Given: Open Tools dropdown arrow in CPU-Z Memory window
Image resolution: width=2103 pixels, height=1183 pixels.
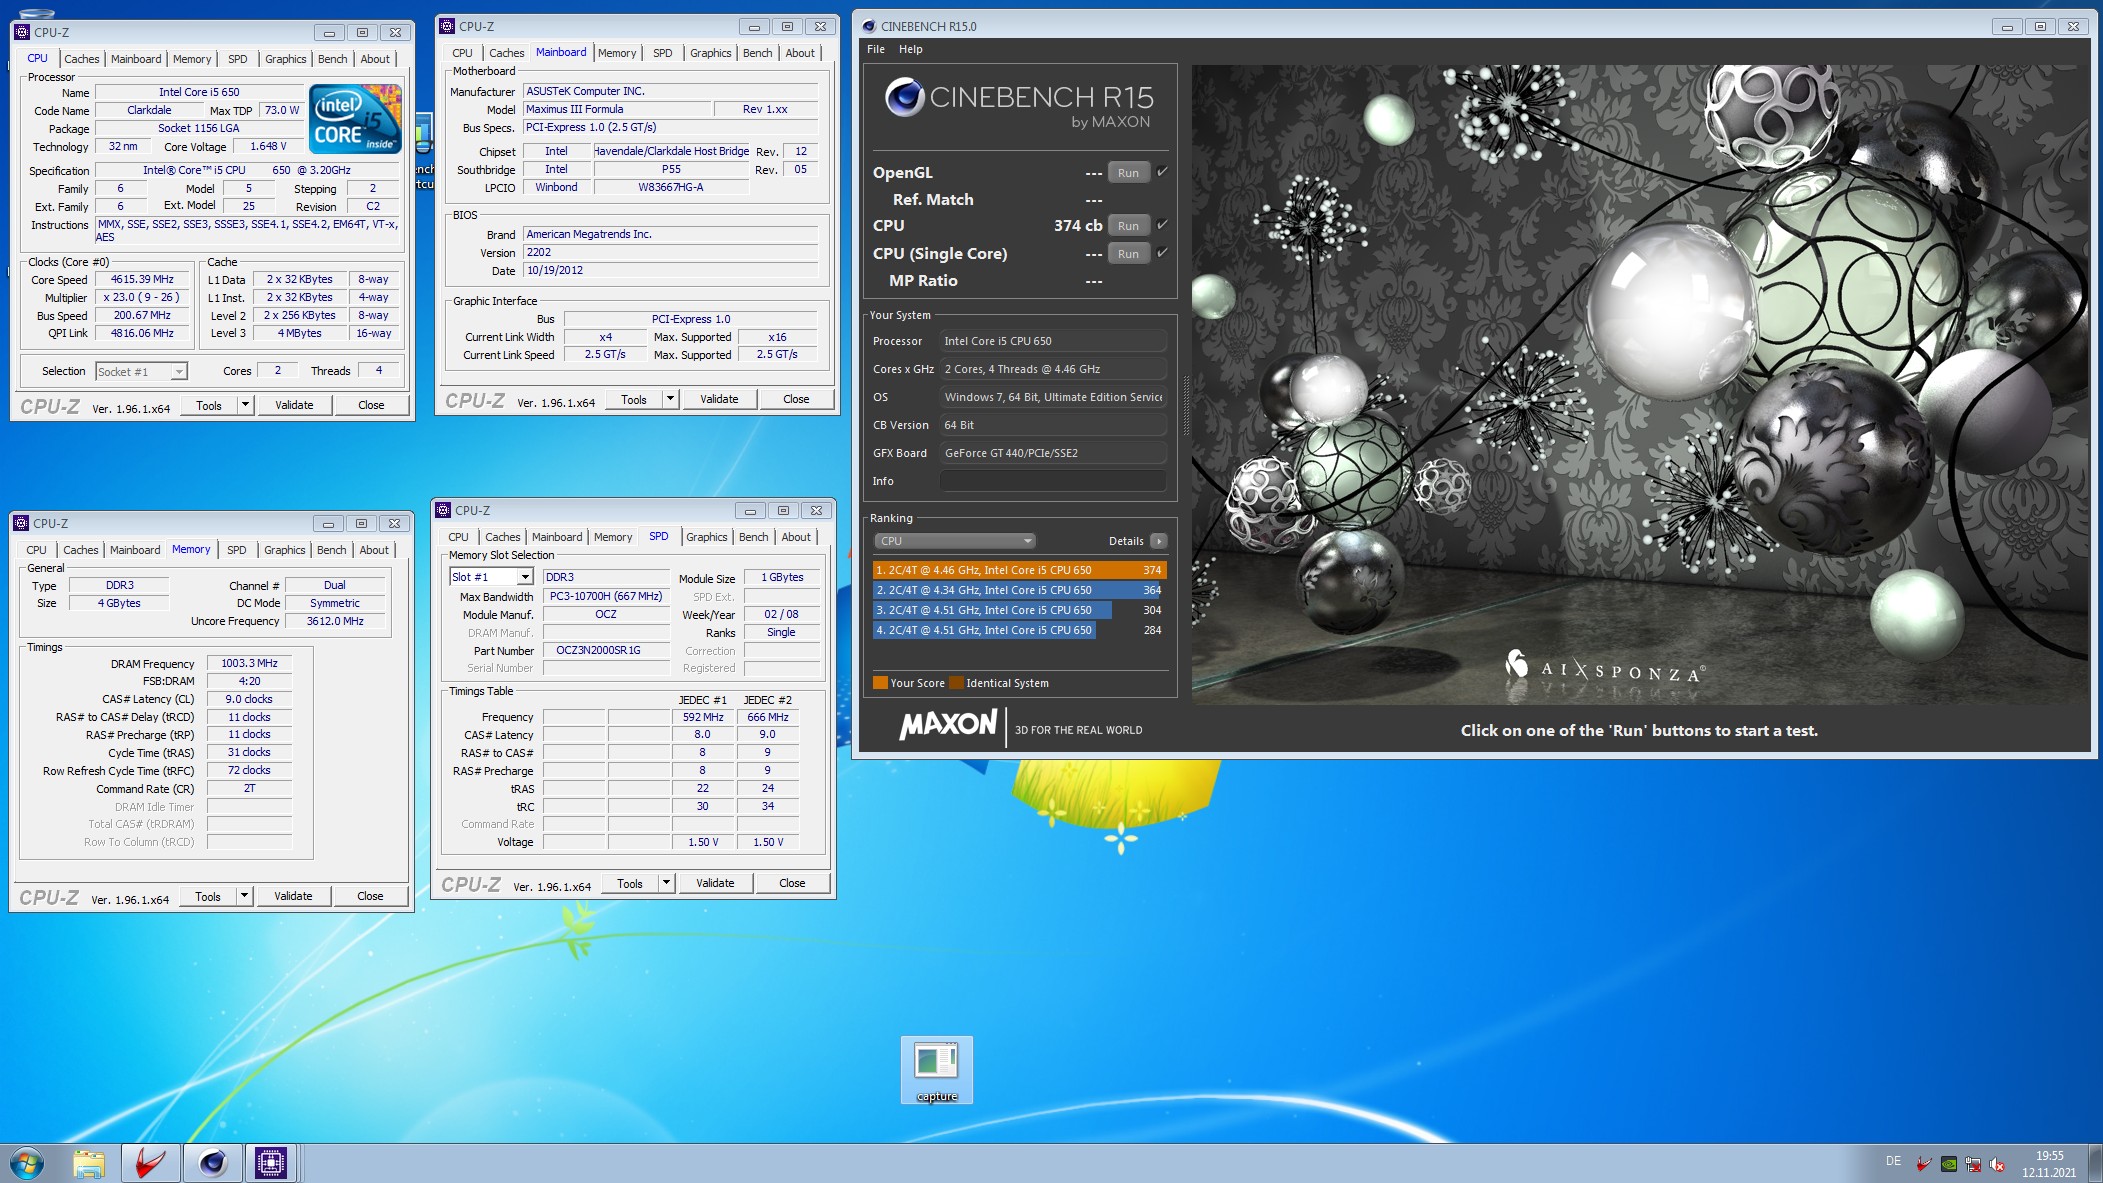Looking at the screenshot, I should click(x=244, y=896).
